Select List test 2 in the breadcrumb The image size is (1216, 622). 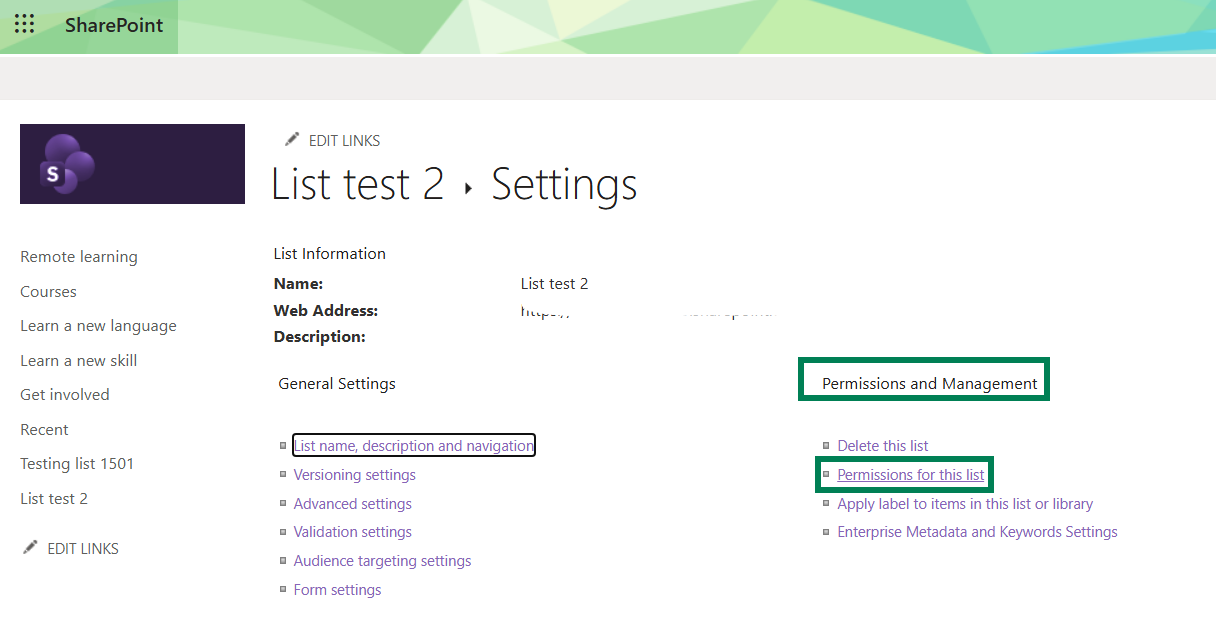coord(357,183)
